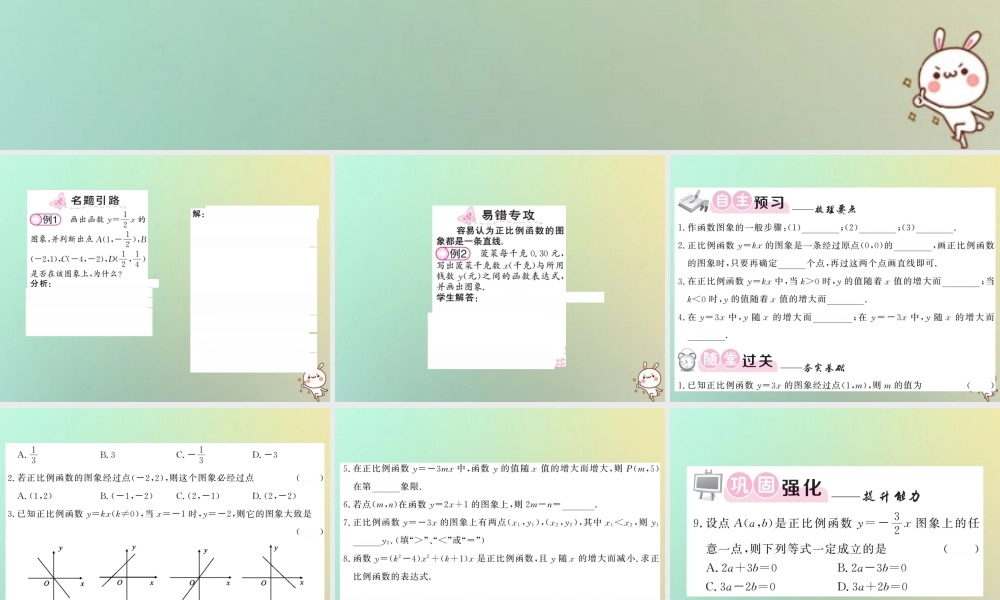The image size is (1000, 600).
Task: Select answer option C. 3a−2b=0
Action: [740, 586]
